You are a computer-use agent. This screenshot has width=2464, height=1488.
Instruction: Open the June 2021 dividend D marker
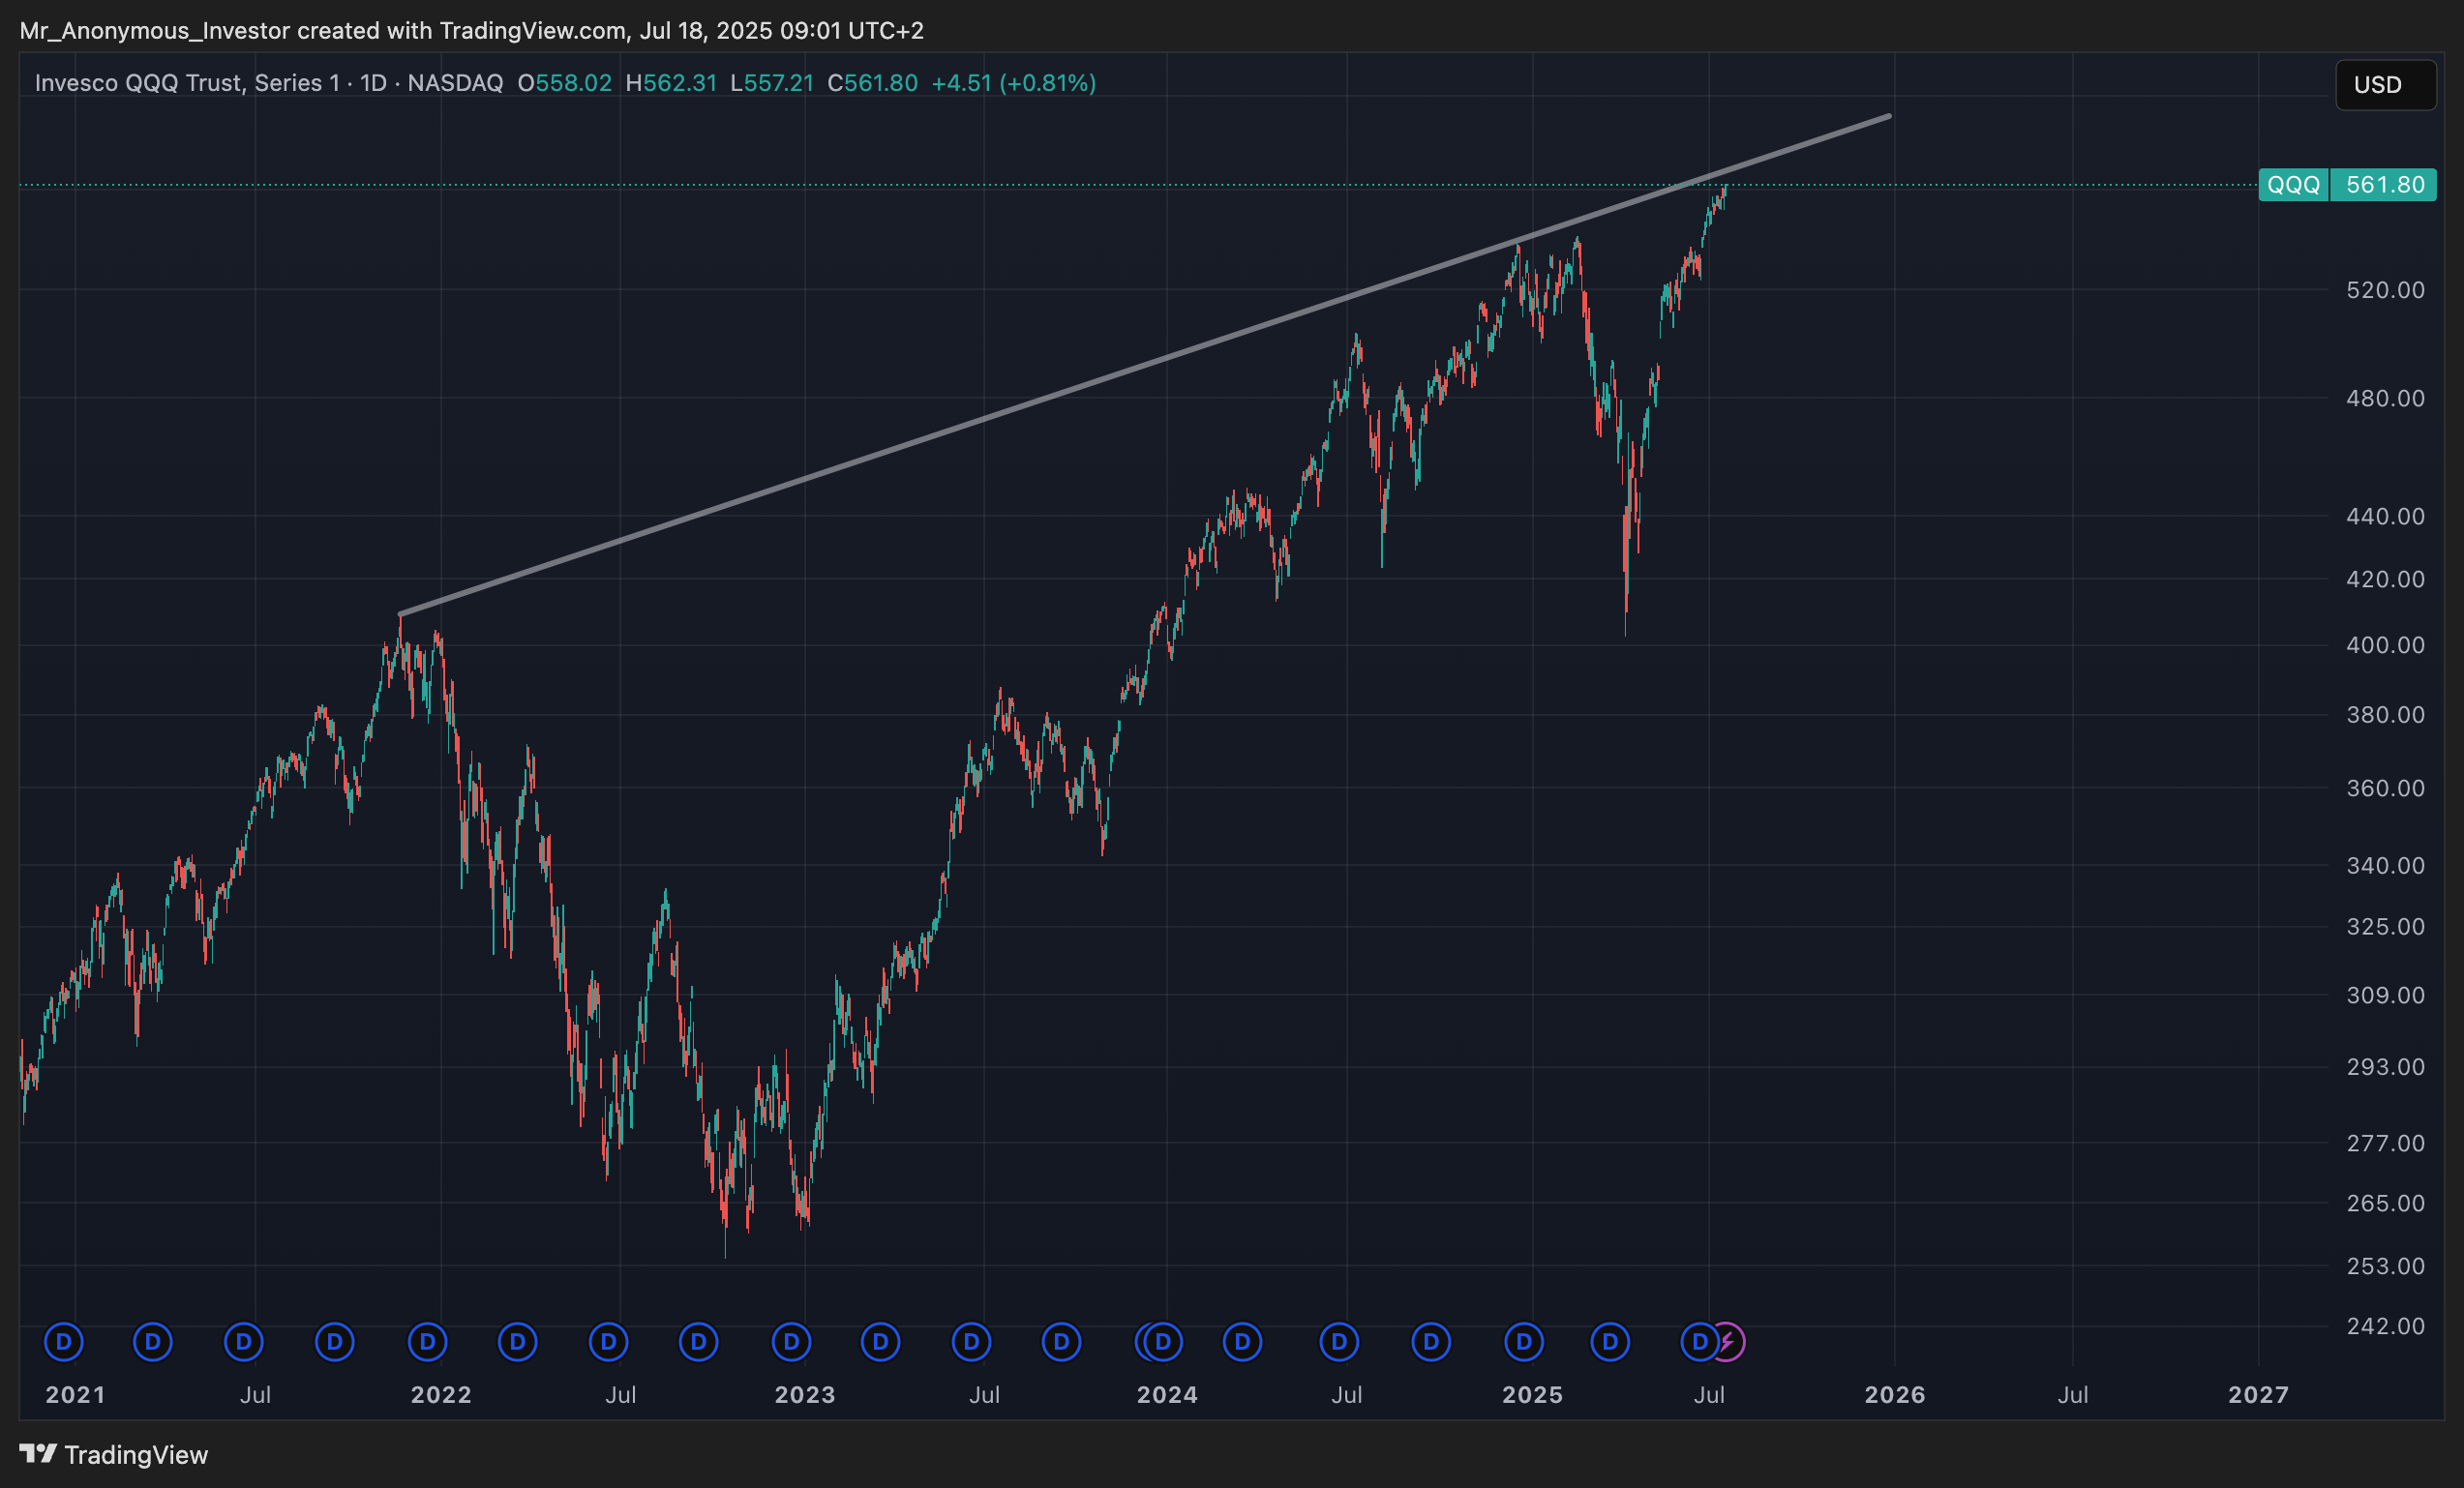pyautogui.click(x=244, y=1342)
